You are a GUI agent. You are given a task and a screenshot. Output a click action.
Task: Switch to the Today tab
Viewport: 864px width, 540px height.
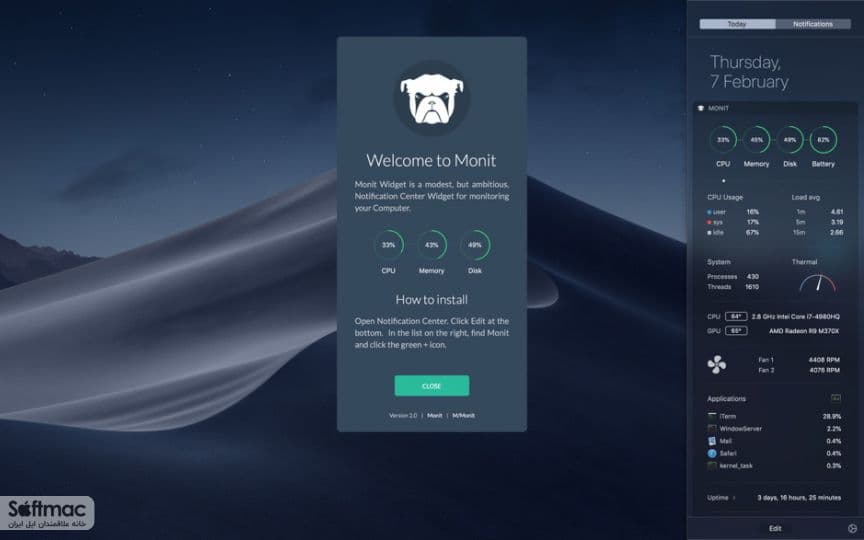point(737,24)
